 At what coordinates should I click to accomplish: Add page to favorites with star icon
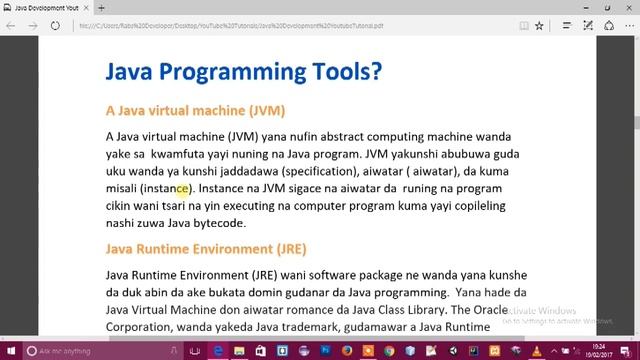click(x=539, y=26)
